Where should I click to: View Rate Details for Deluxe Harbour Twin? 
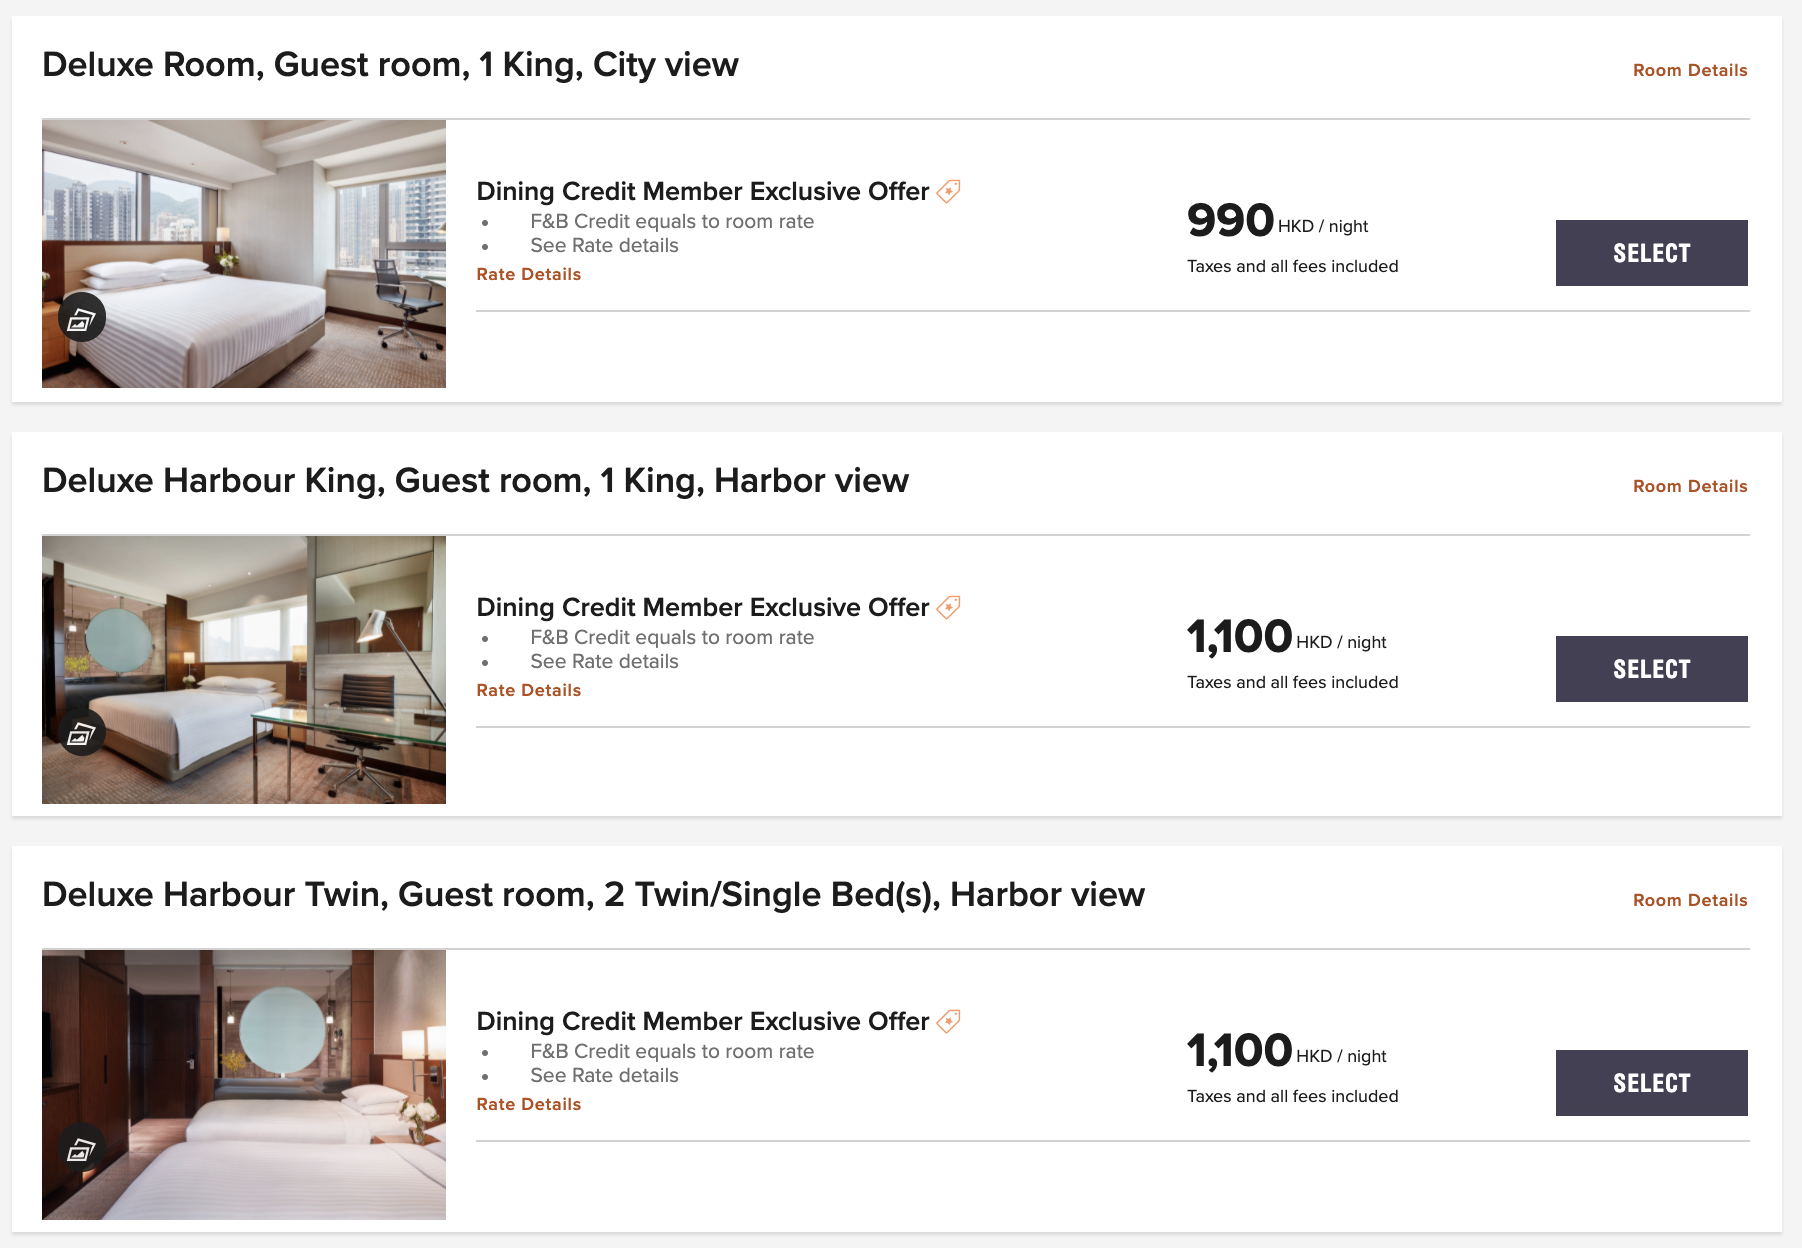(528, 1104)
